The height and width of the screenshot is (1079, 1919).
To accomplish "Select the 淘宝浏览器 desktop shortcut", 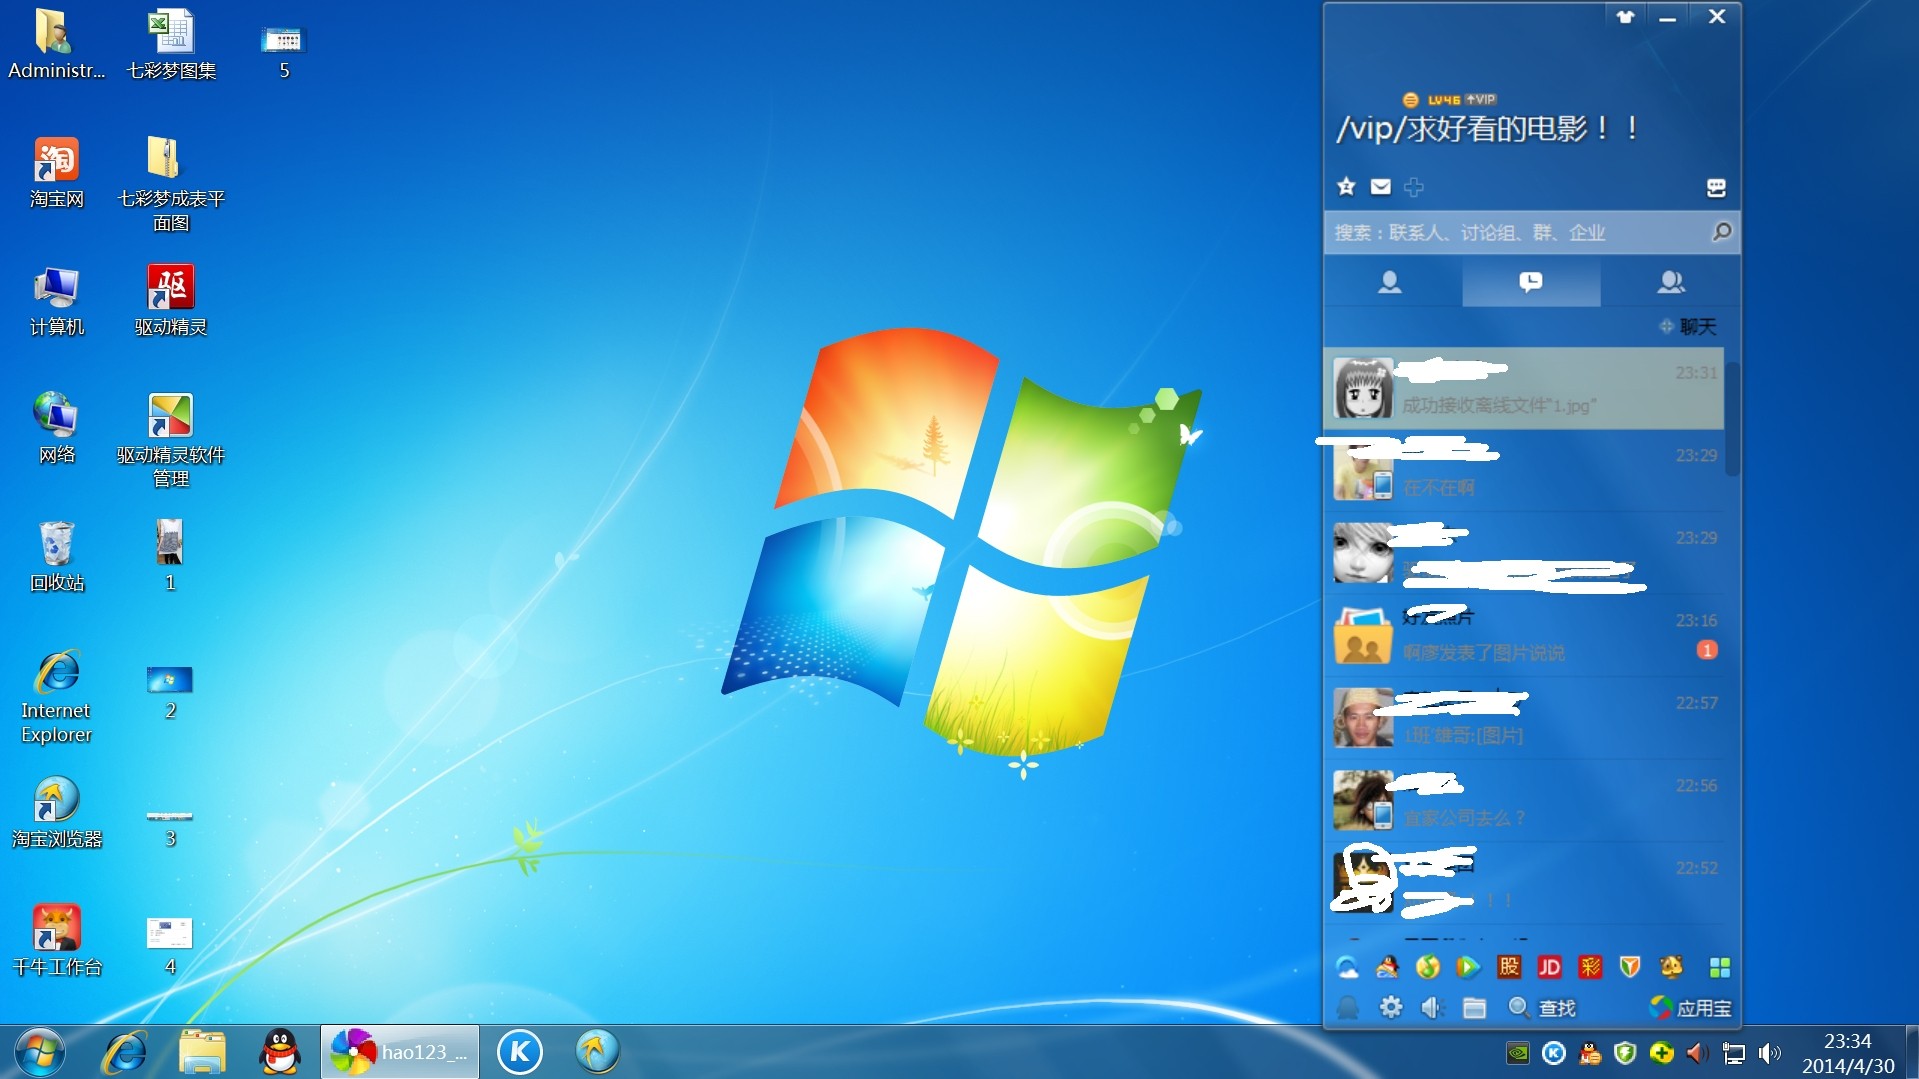I will tap(57, 812).
